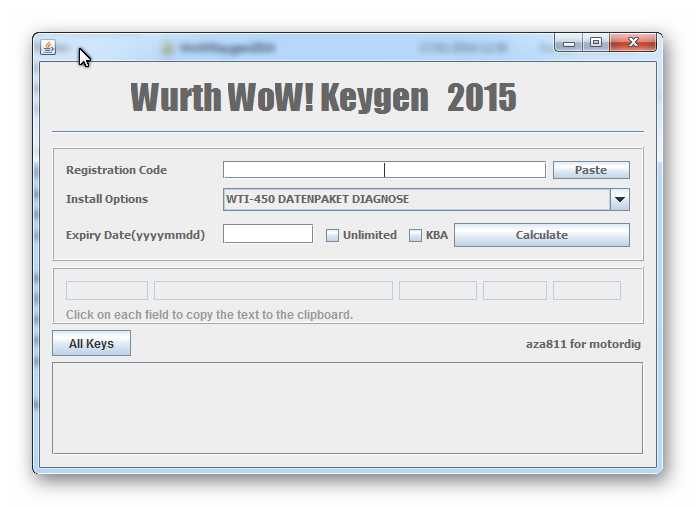Click the 'Click on each field to copy' hint text
Screen dimensions: 696x507
click(210, 315)
